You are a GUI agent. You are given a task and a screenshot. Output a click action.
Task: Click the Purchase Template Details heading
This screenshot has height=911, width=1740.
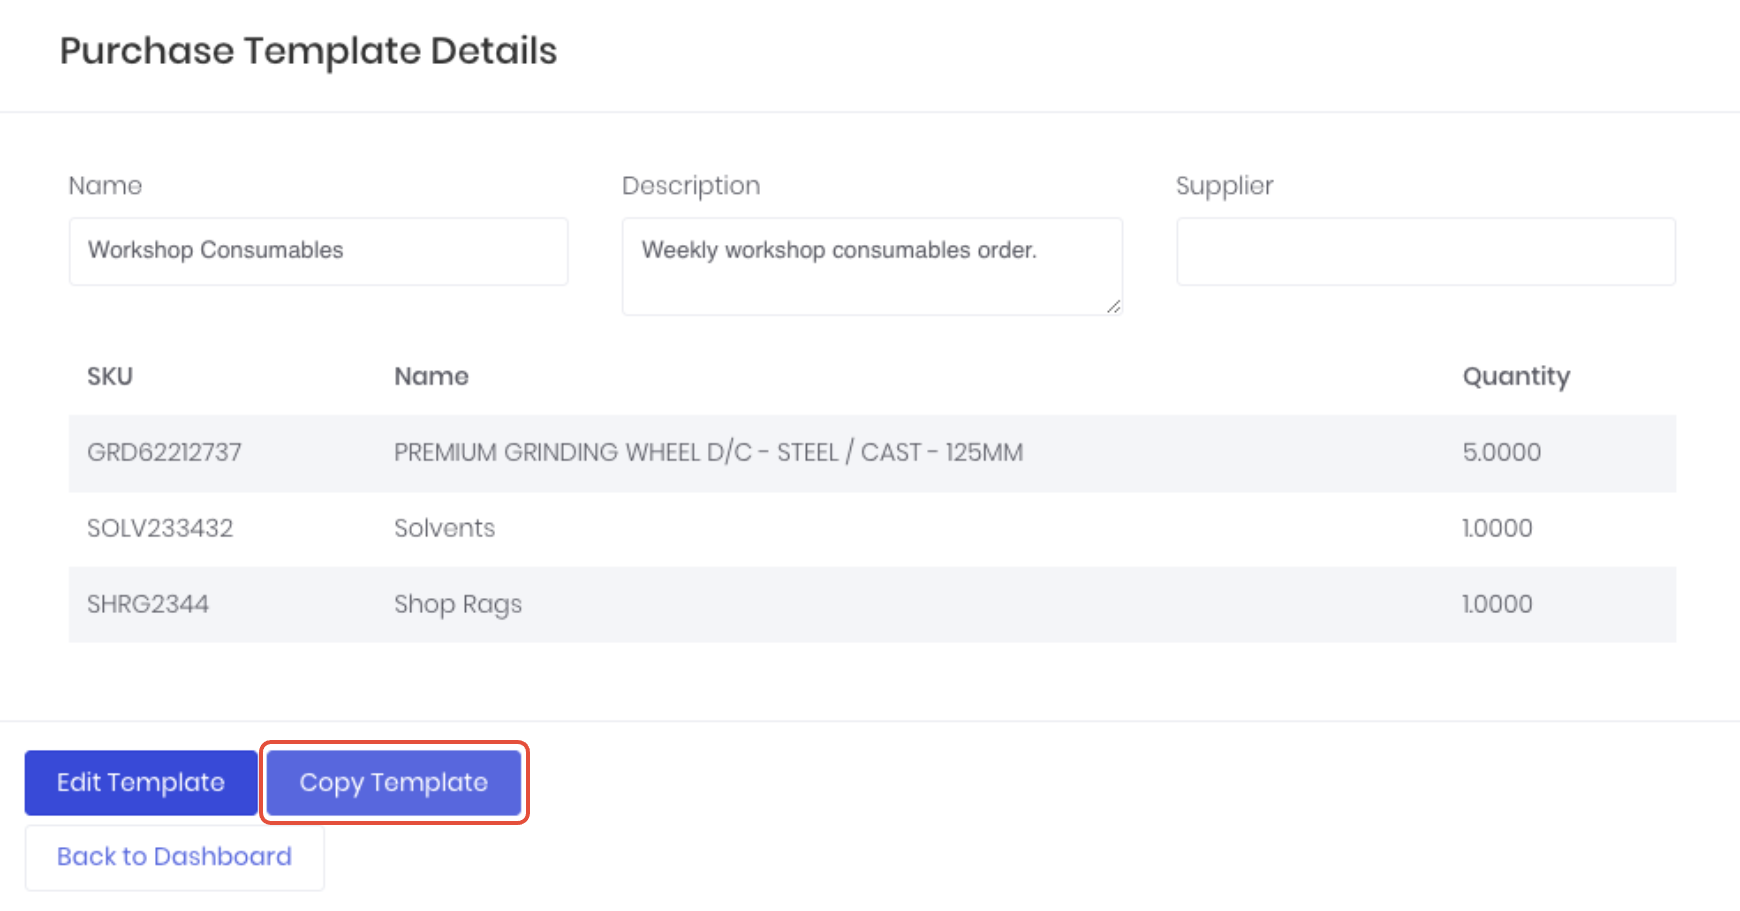tap(308, 51)
